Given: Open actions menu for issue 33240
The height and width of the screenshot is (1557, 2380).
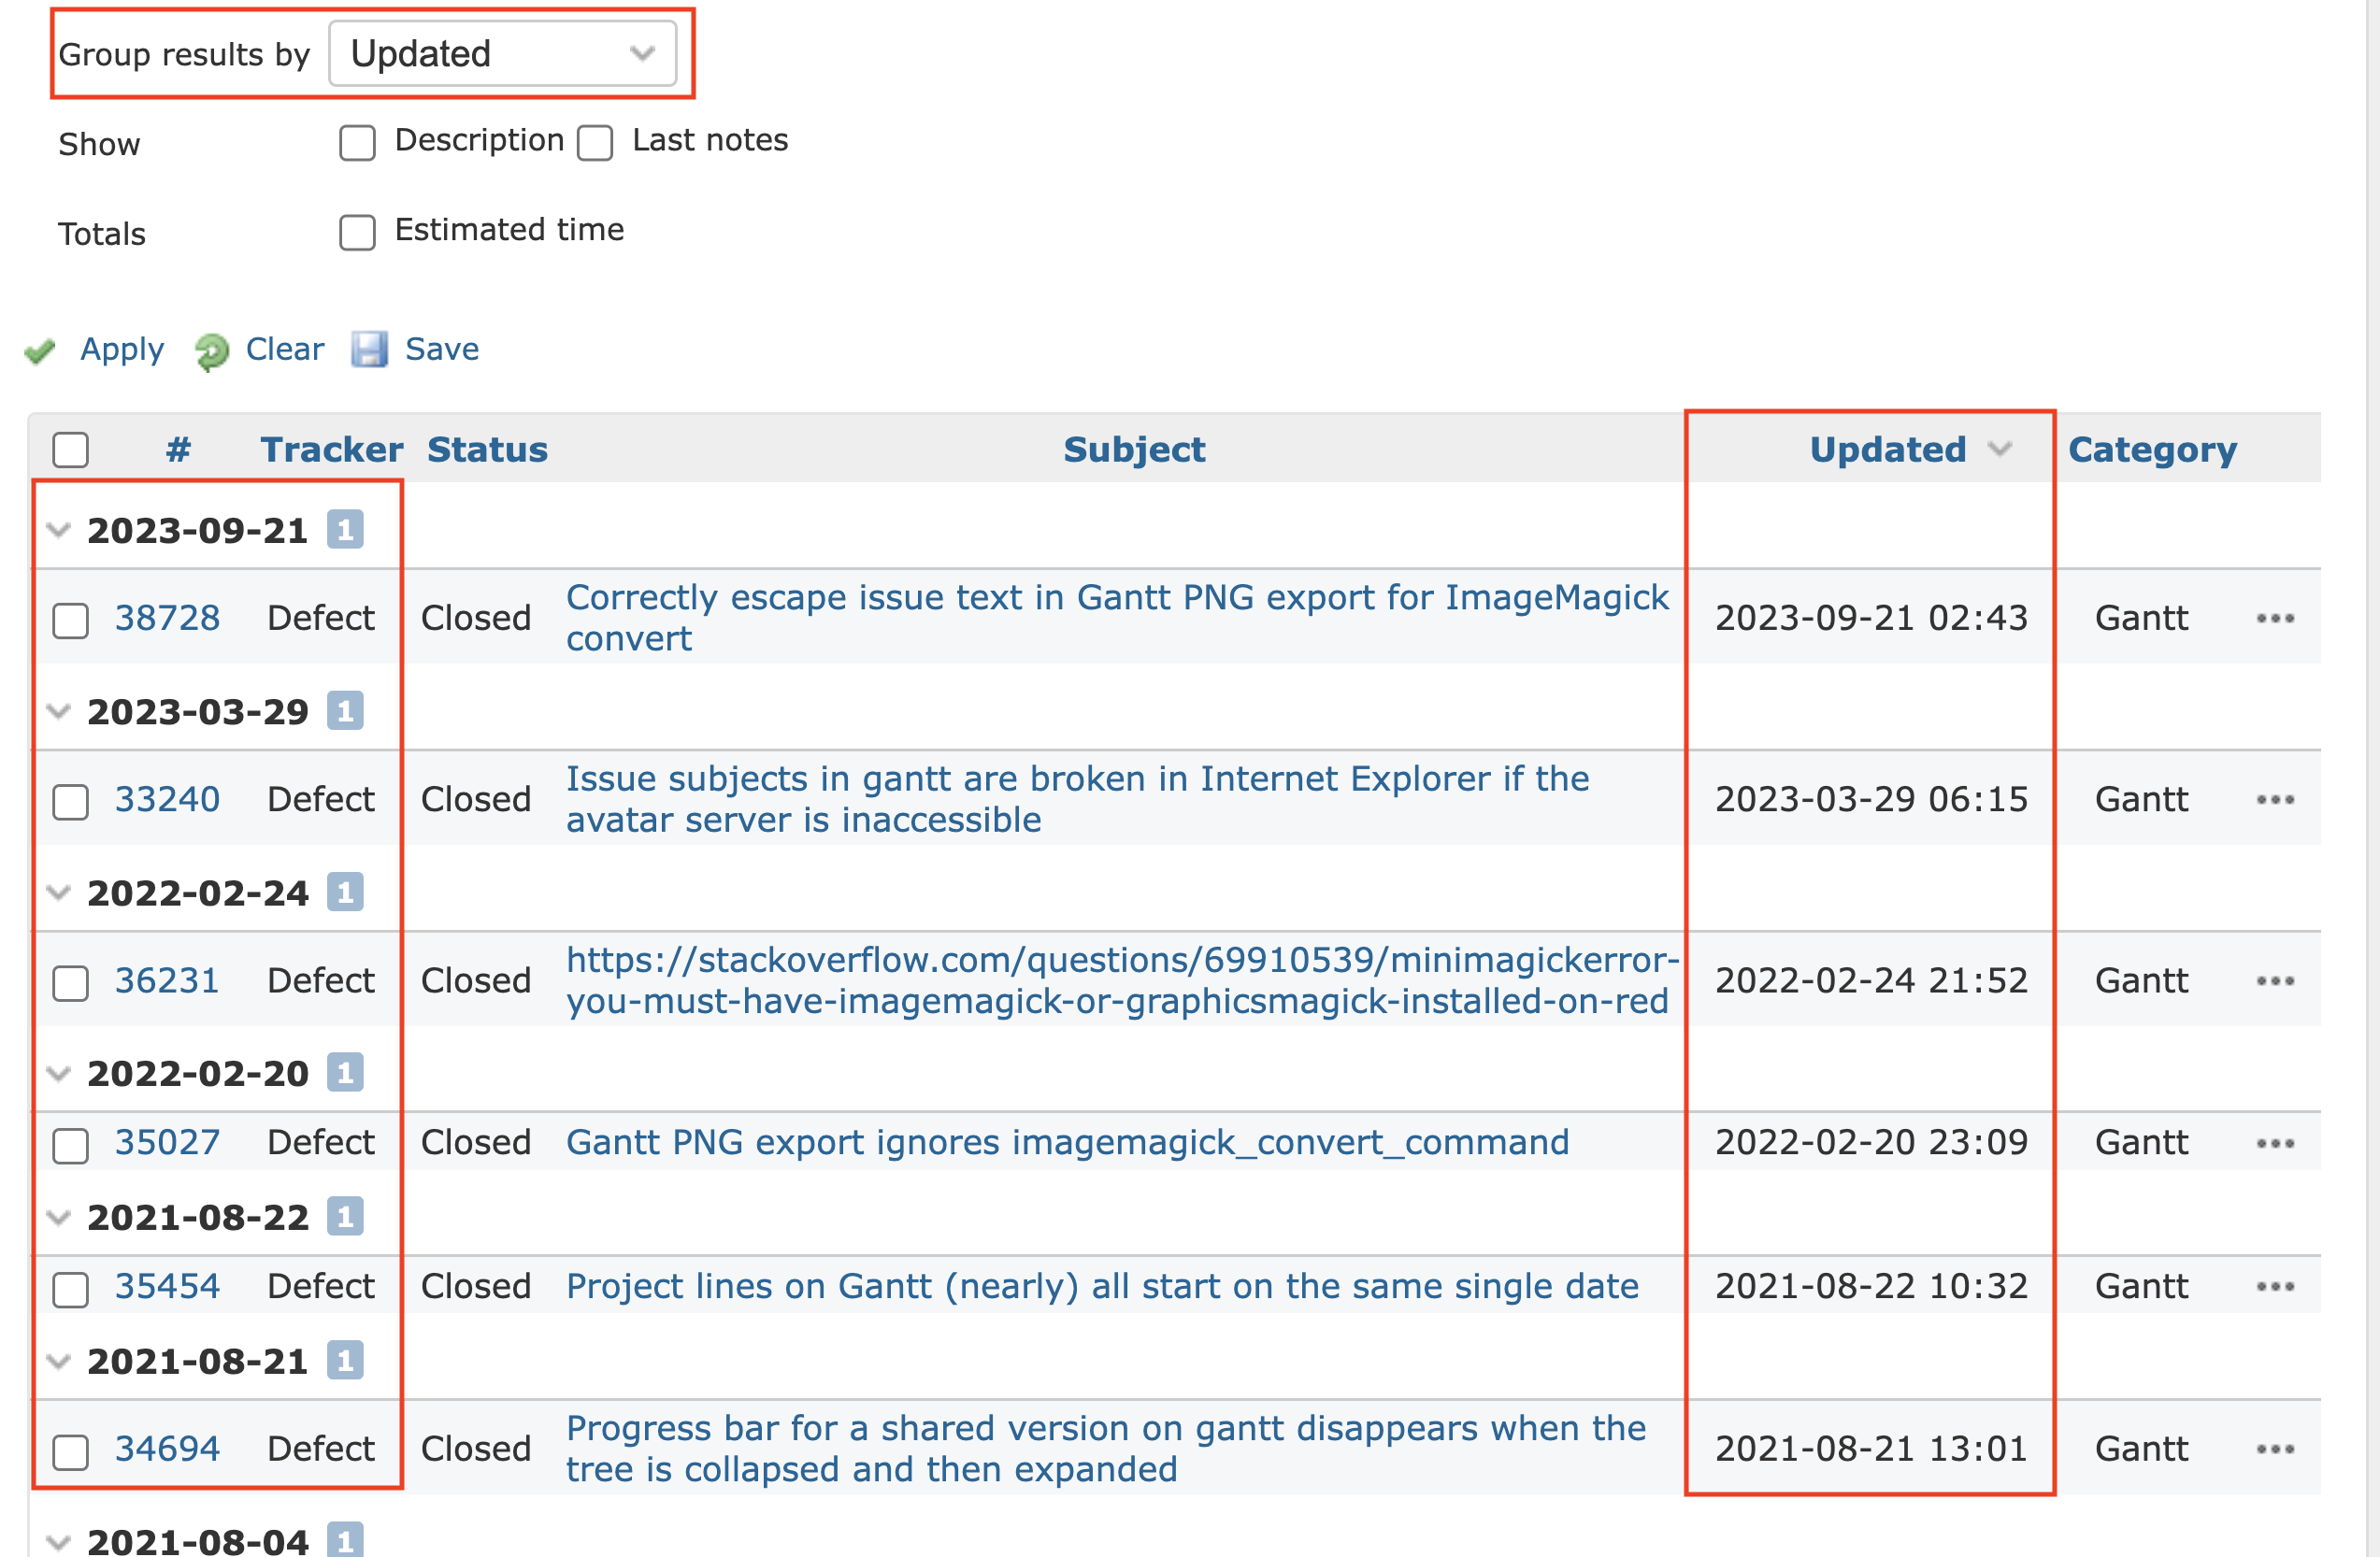Looking at the screenshot, I should point(2274,799).
